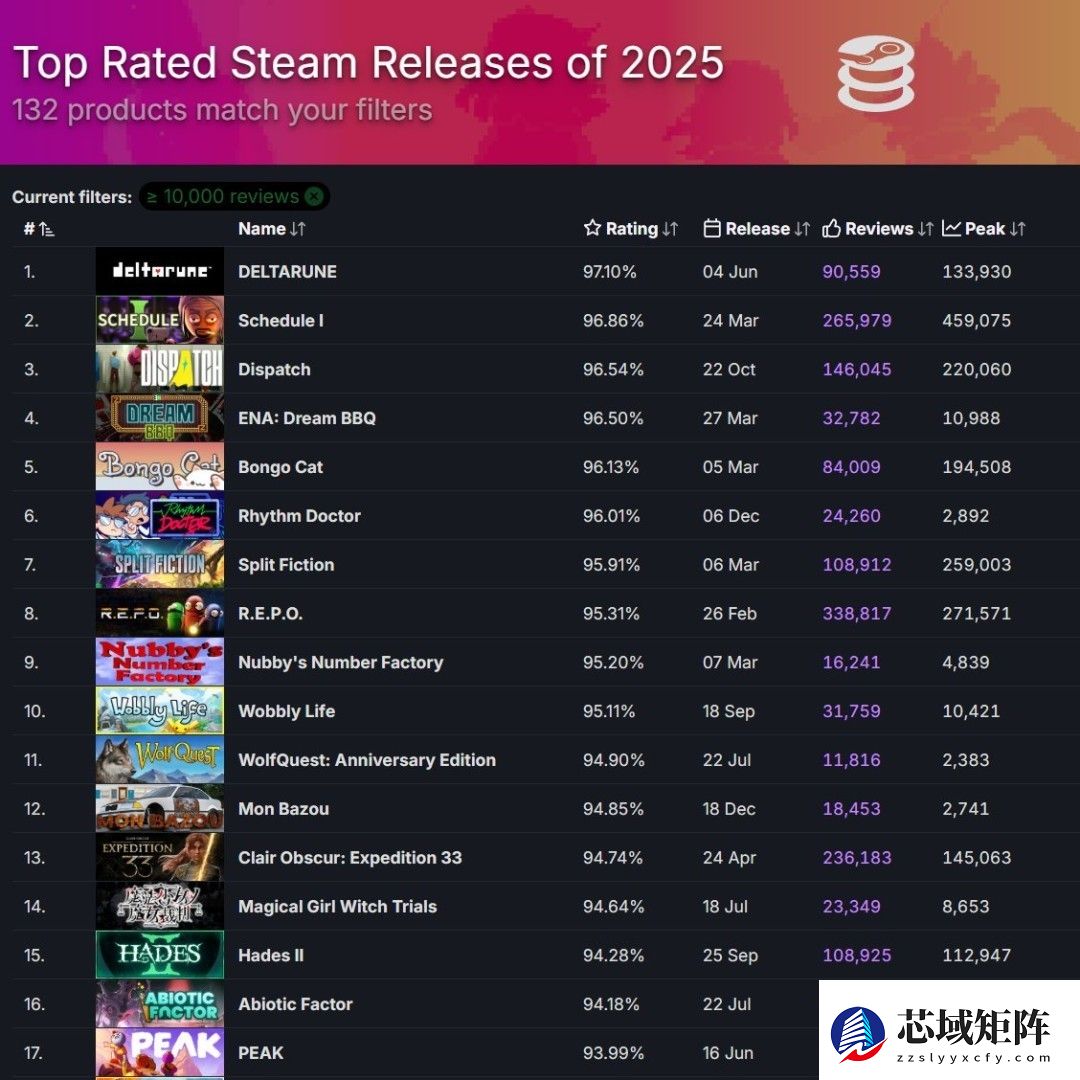Click the SteamDB logo in the pink banner
Screen dimensions: 1080x1080
875,72
